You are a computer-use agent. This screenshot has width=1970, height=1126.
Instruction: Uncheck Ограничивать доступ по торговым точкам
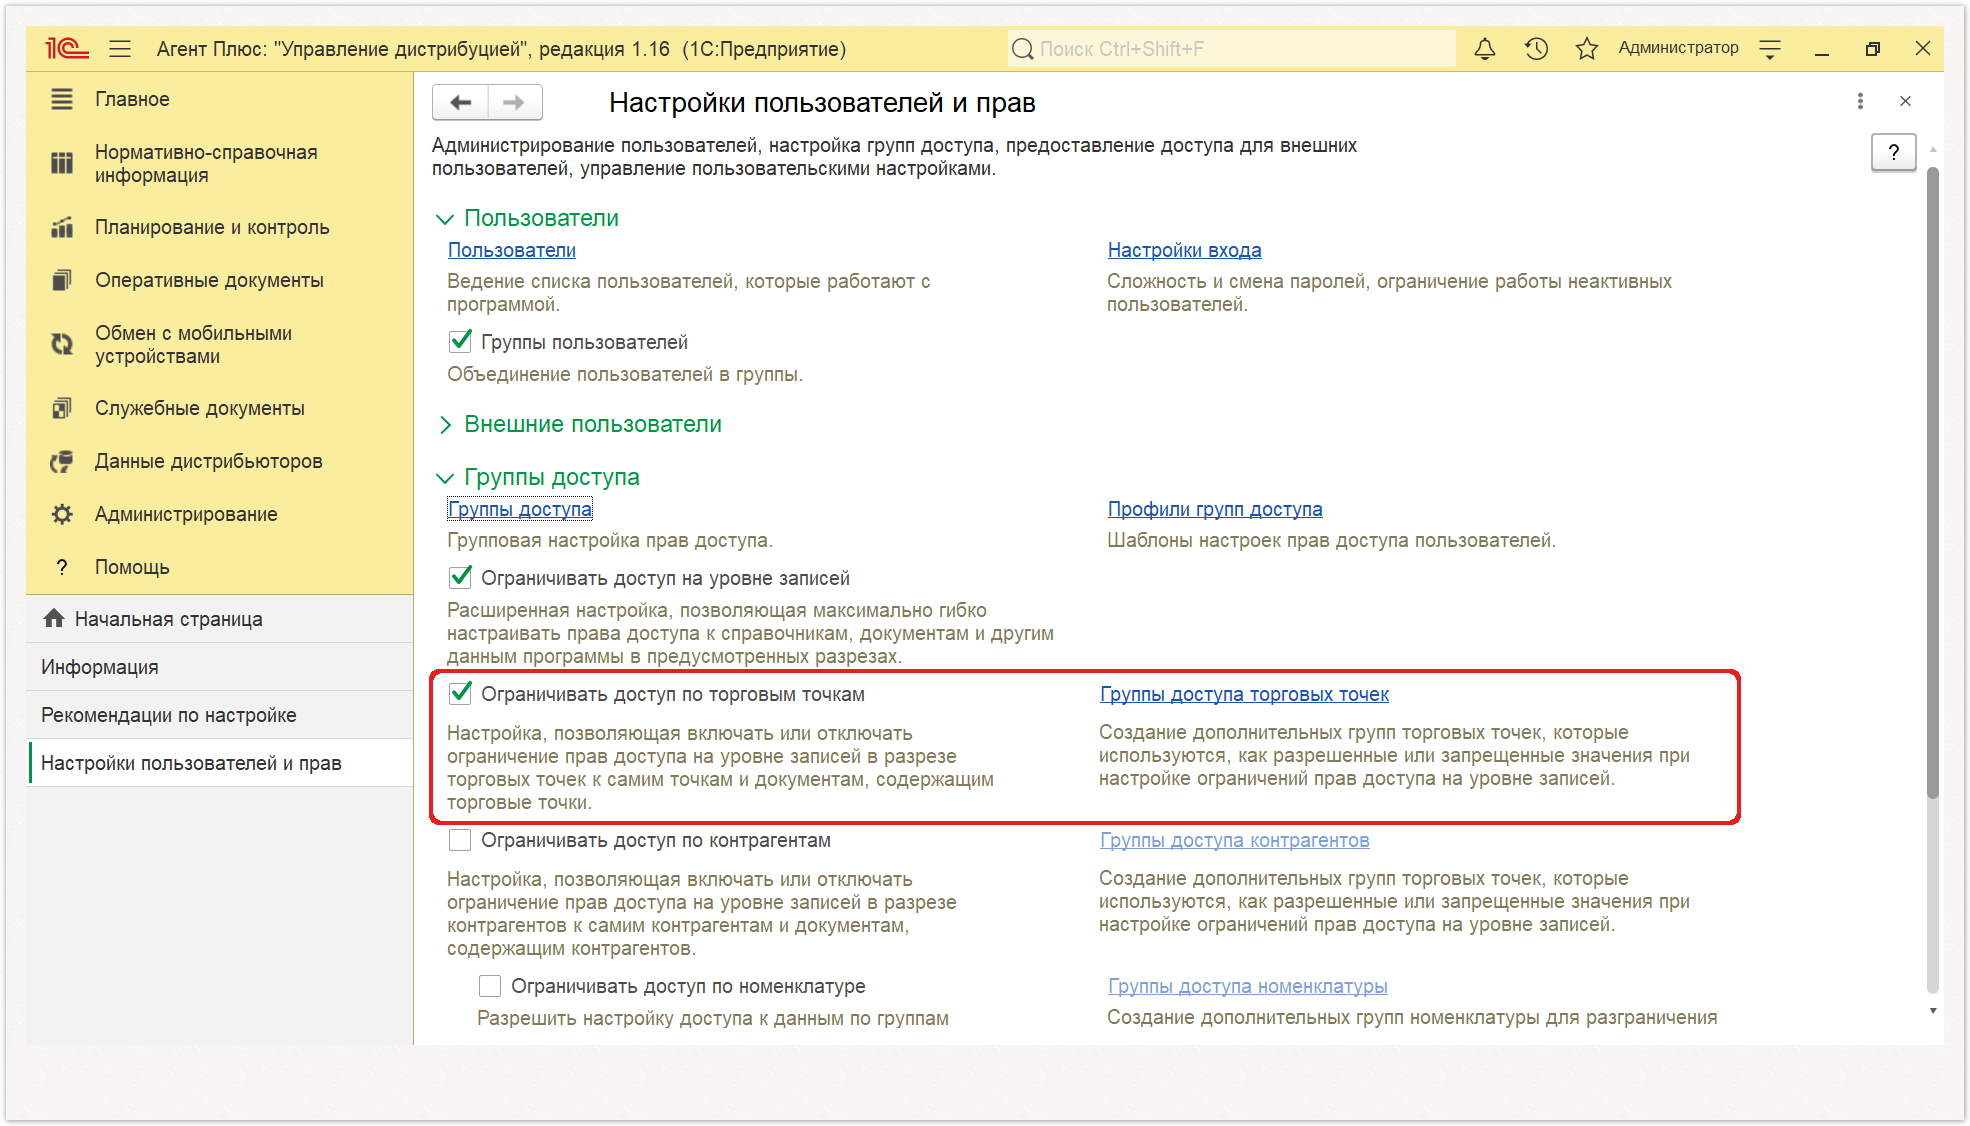click(x=460, y=693)
